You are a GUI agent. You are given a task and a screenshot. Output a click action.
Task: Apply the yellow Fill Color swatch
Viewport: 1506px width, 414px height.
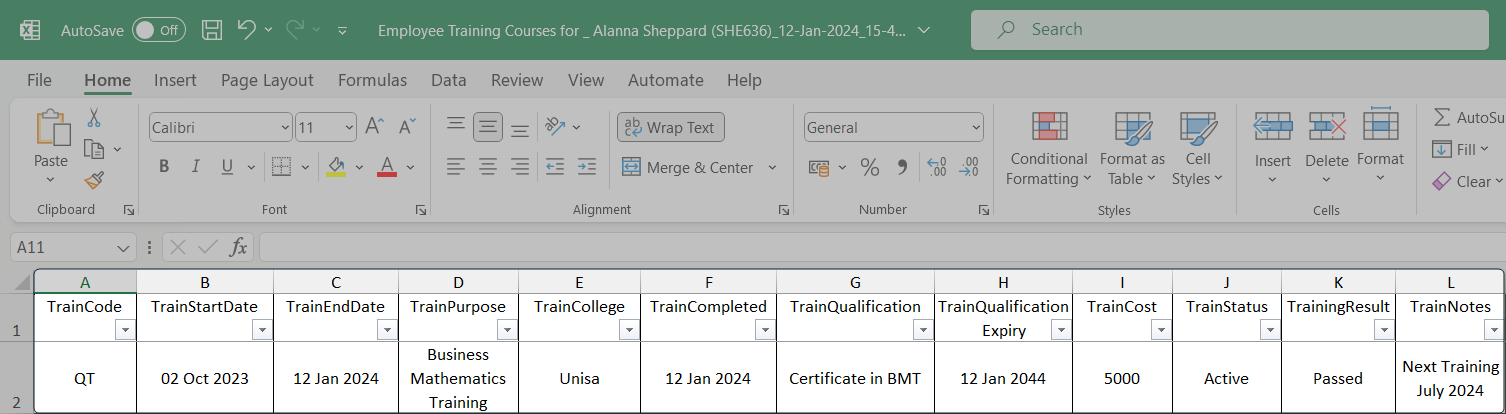pyautogui.click(x=336, y=167)
